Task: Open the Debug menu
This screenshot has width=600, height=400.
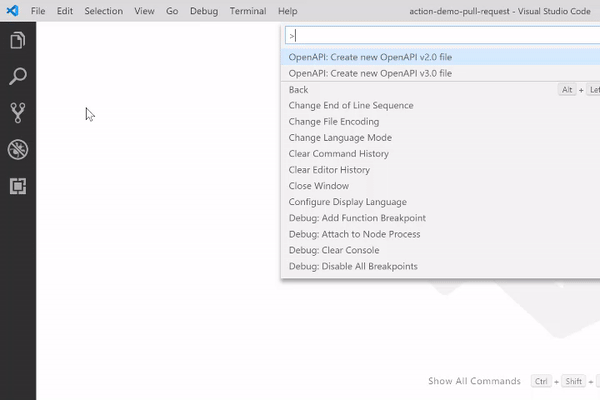Action: coord(204,11)
